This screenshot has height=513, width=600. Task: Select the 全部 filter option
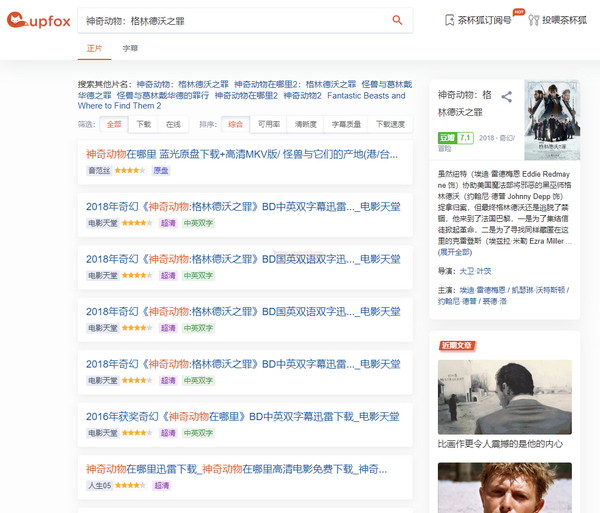point(114,124)
